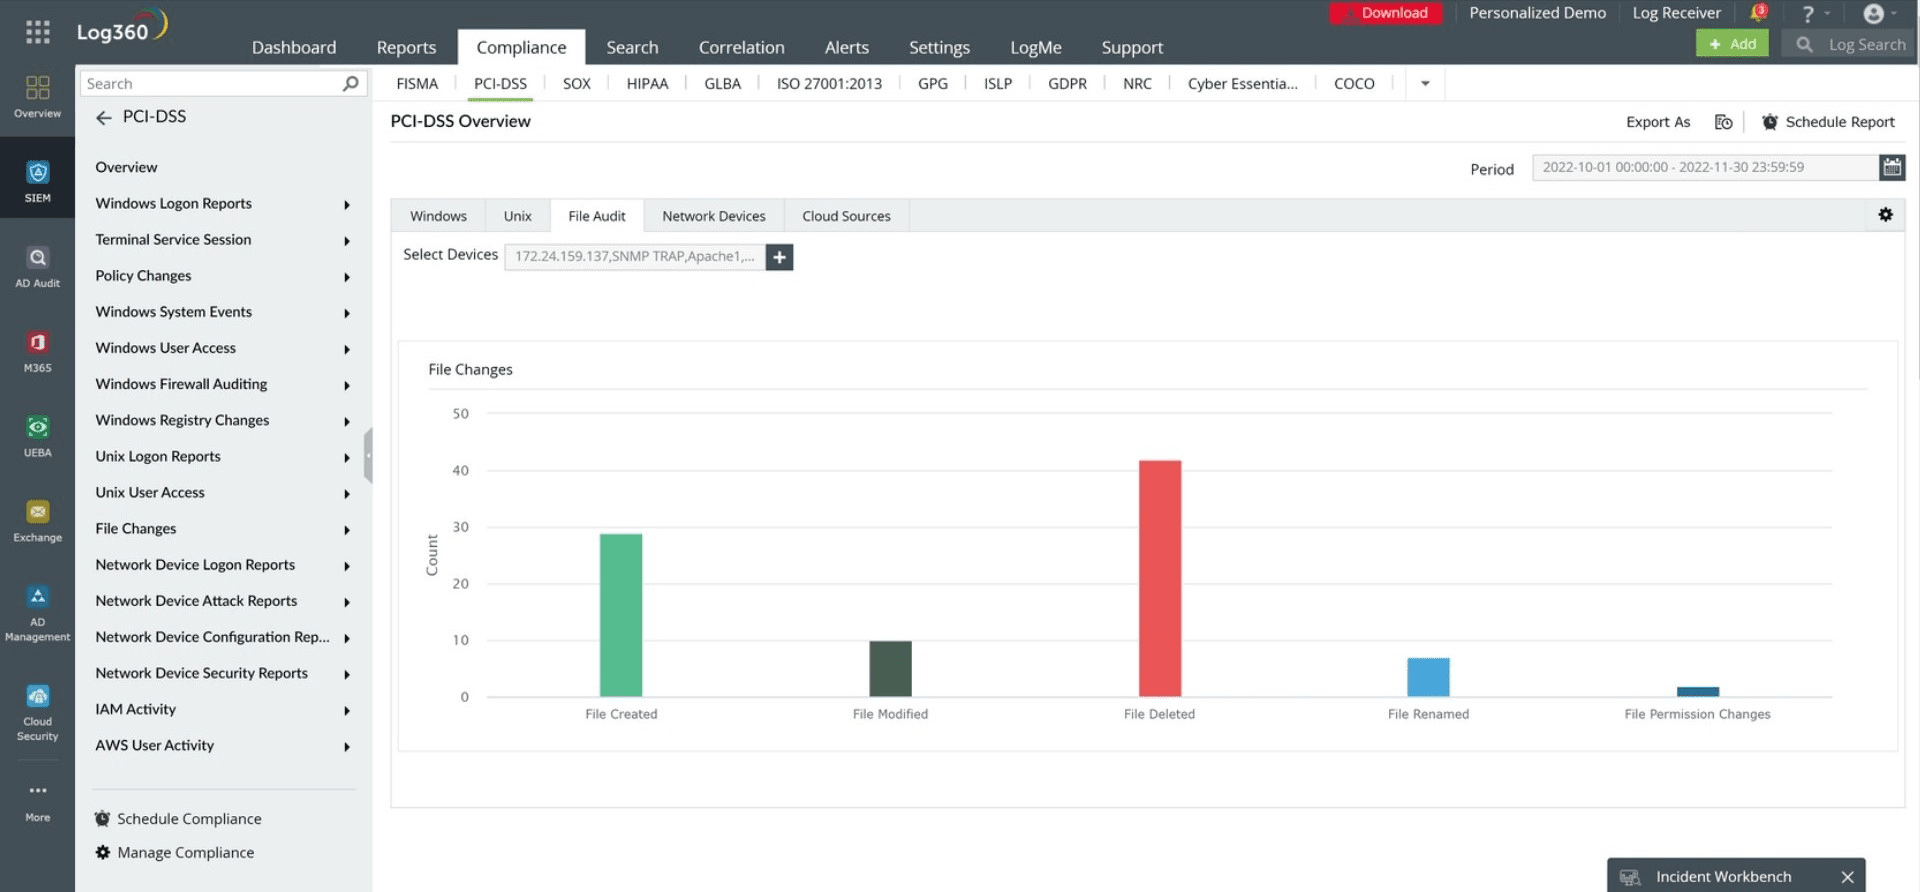Open AWS User Activity reports item
Screen dimensions: 1920x892
tap(155, 746)
